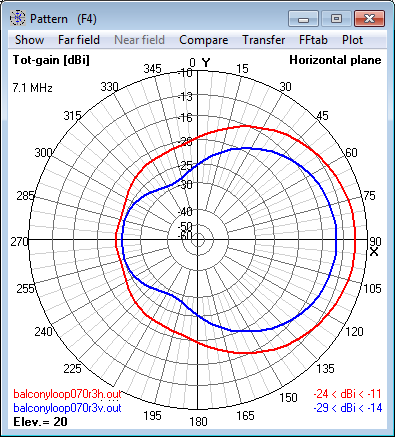Click the 345 degree azimuth label
The image size is (395, 437).
point(152,69)
